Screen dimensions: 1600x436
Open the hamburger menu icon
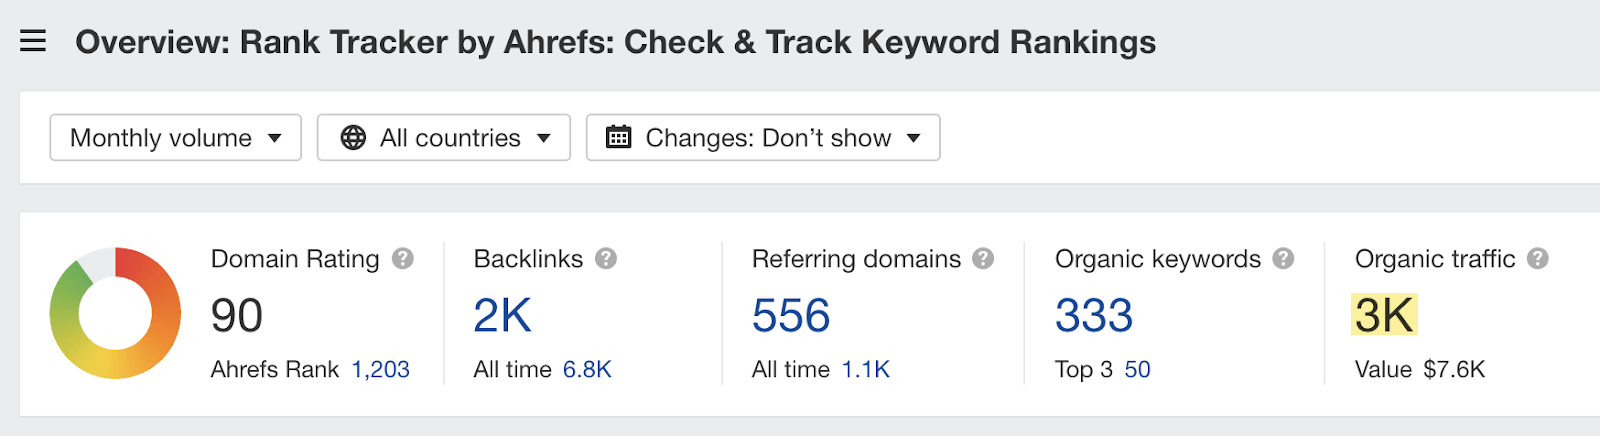pyautogui.click(x=33, y=41)
